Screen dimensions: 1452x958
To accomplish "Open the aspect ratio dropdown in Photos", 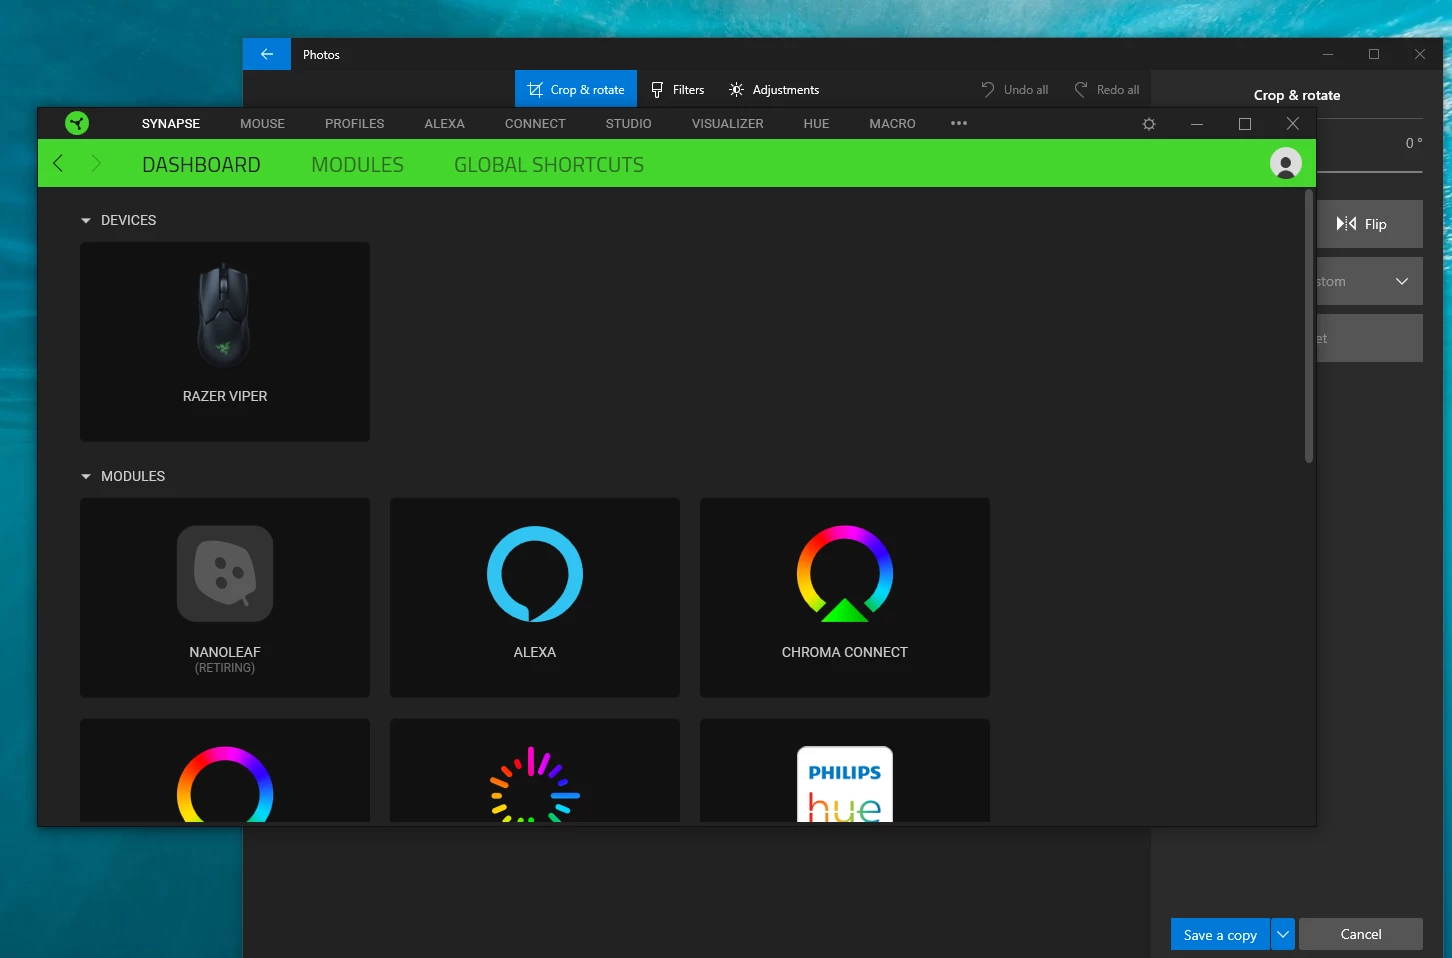I will 1369,281.
